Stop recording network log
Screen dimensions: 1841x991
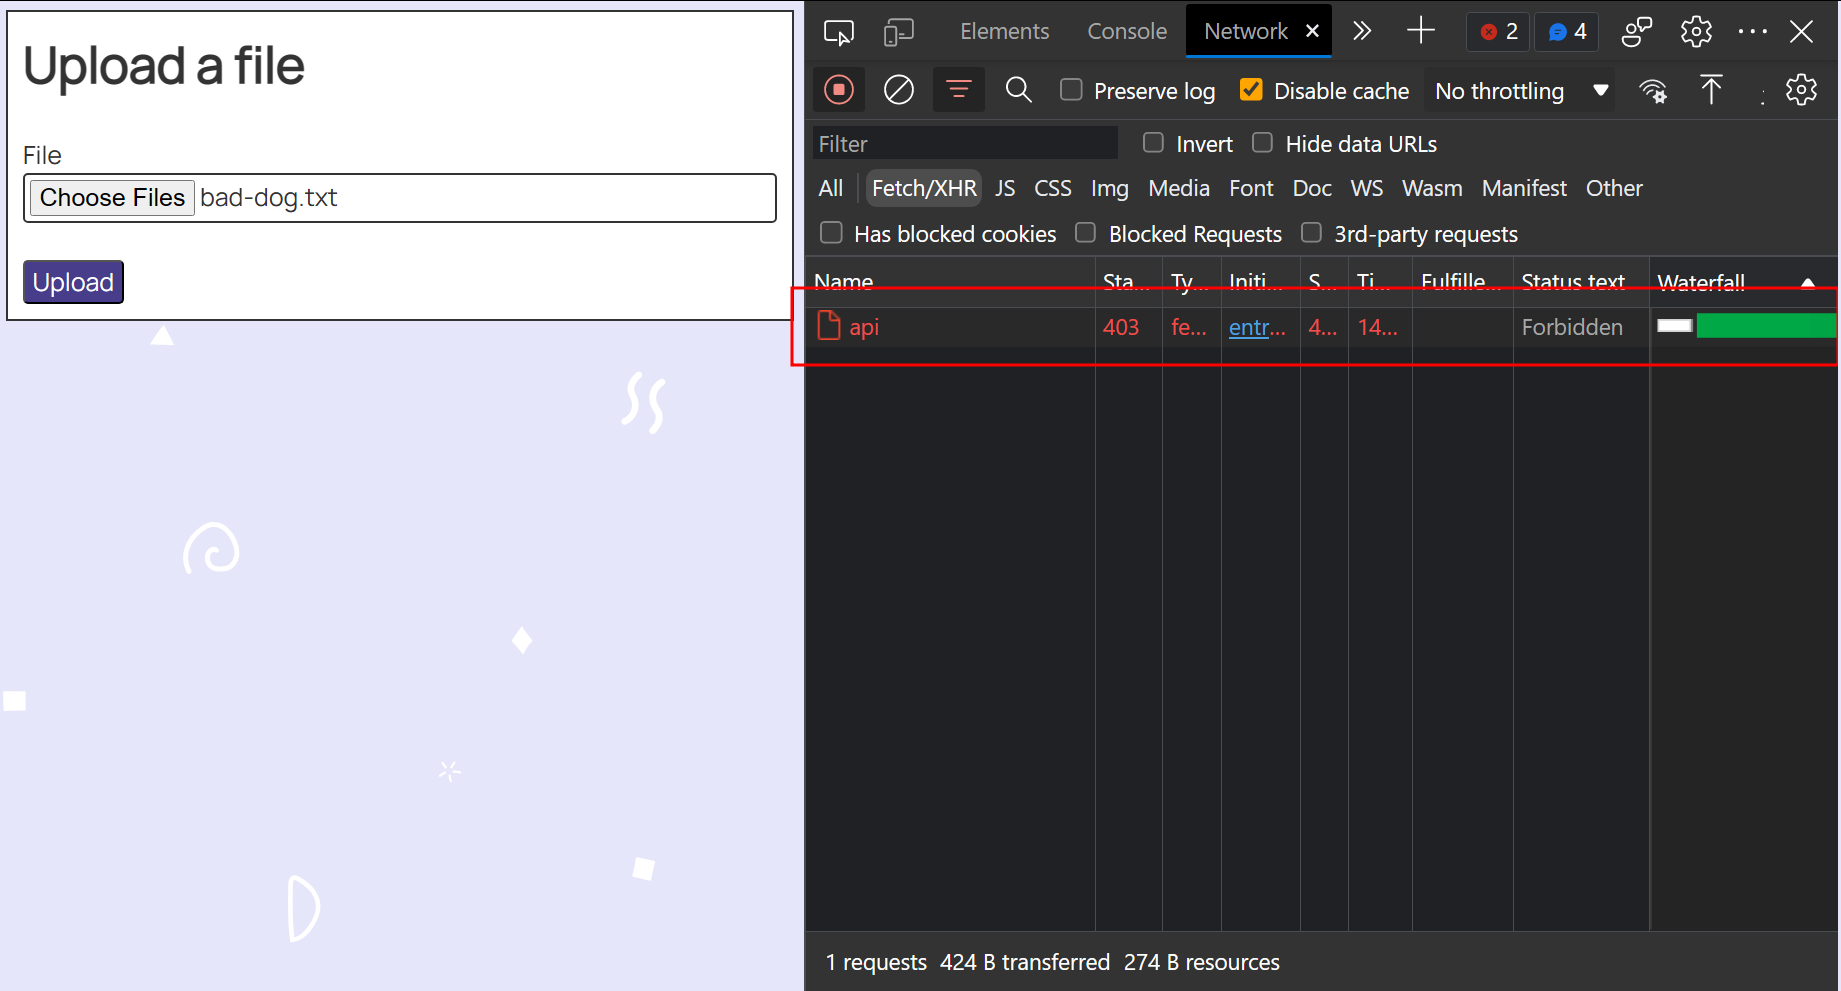click(x=839, y=90)
